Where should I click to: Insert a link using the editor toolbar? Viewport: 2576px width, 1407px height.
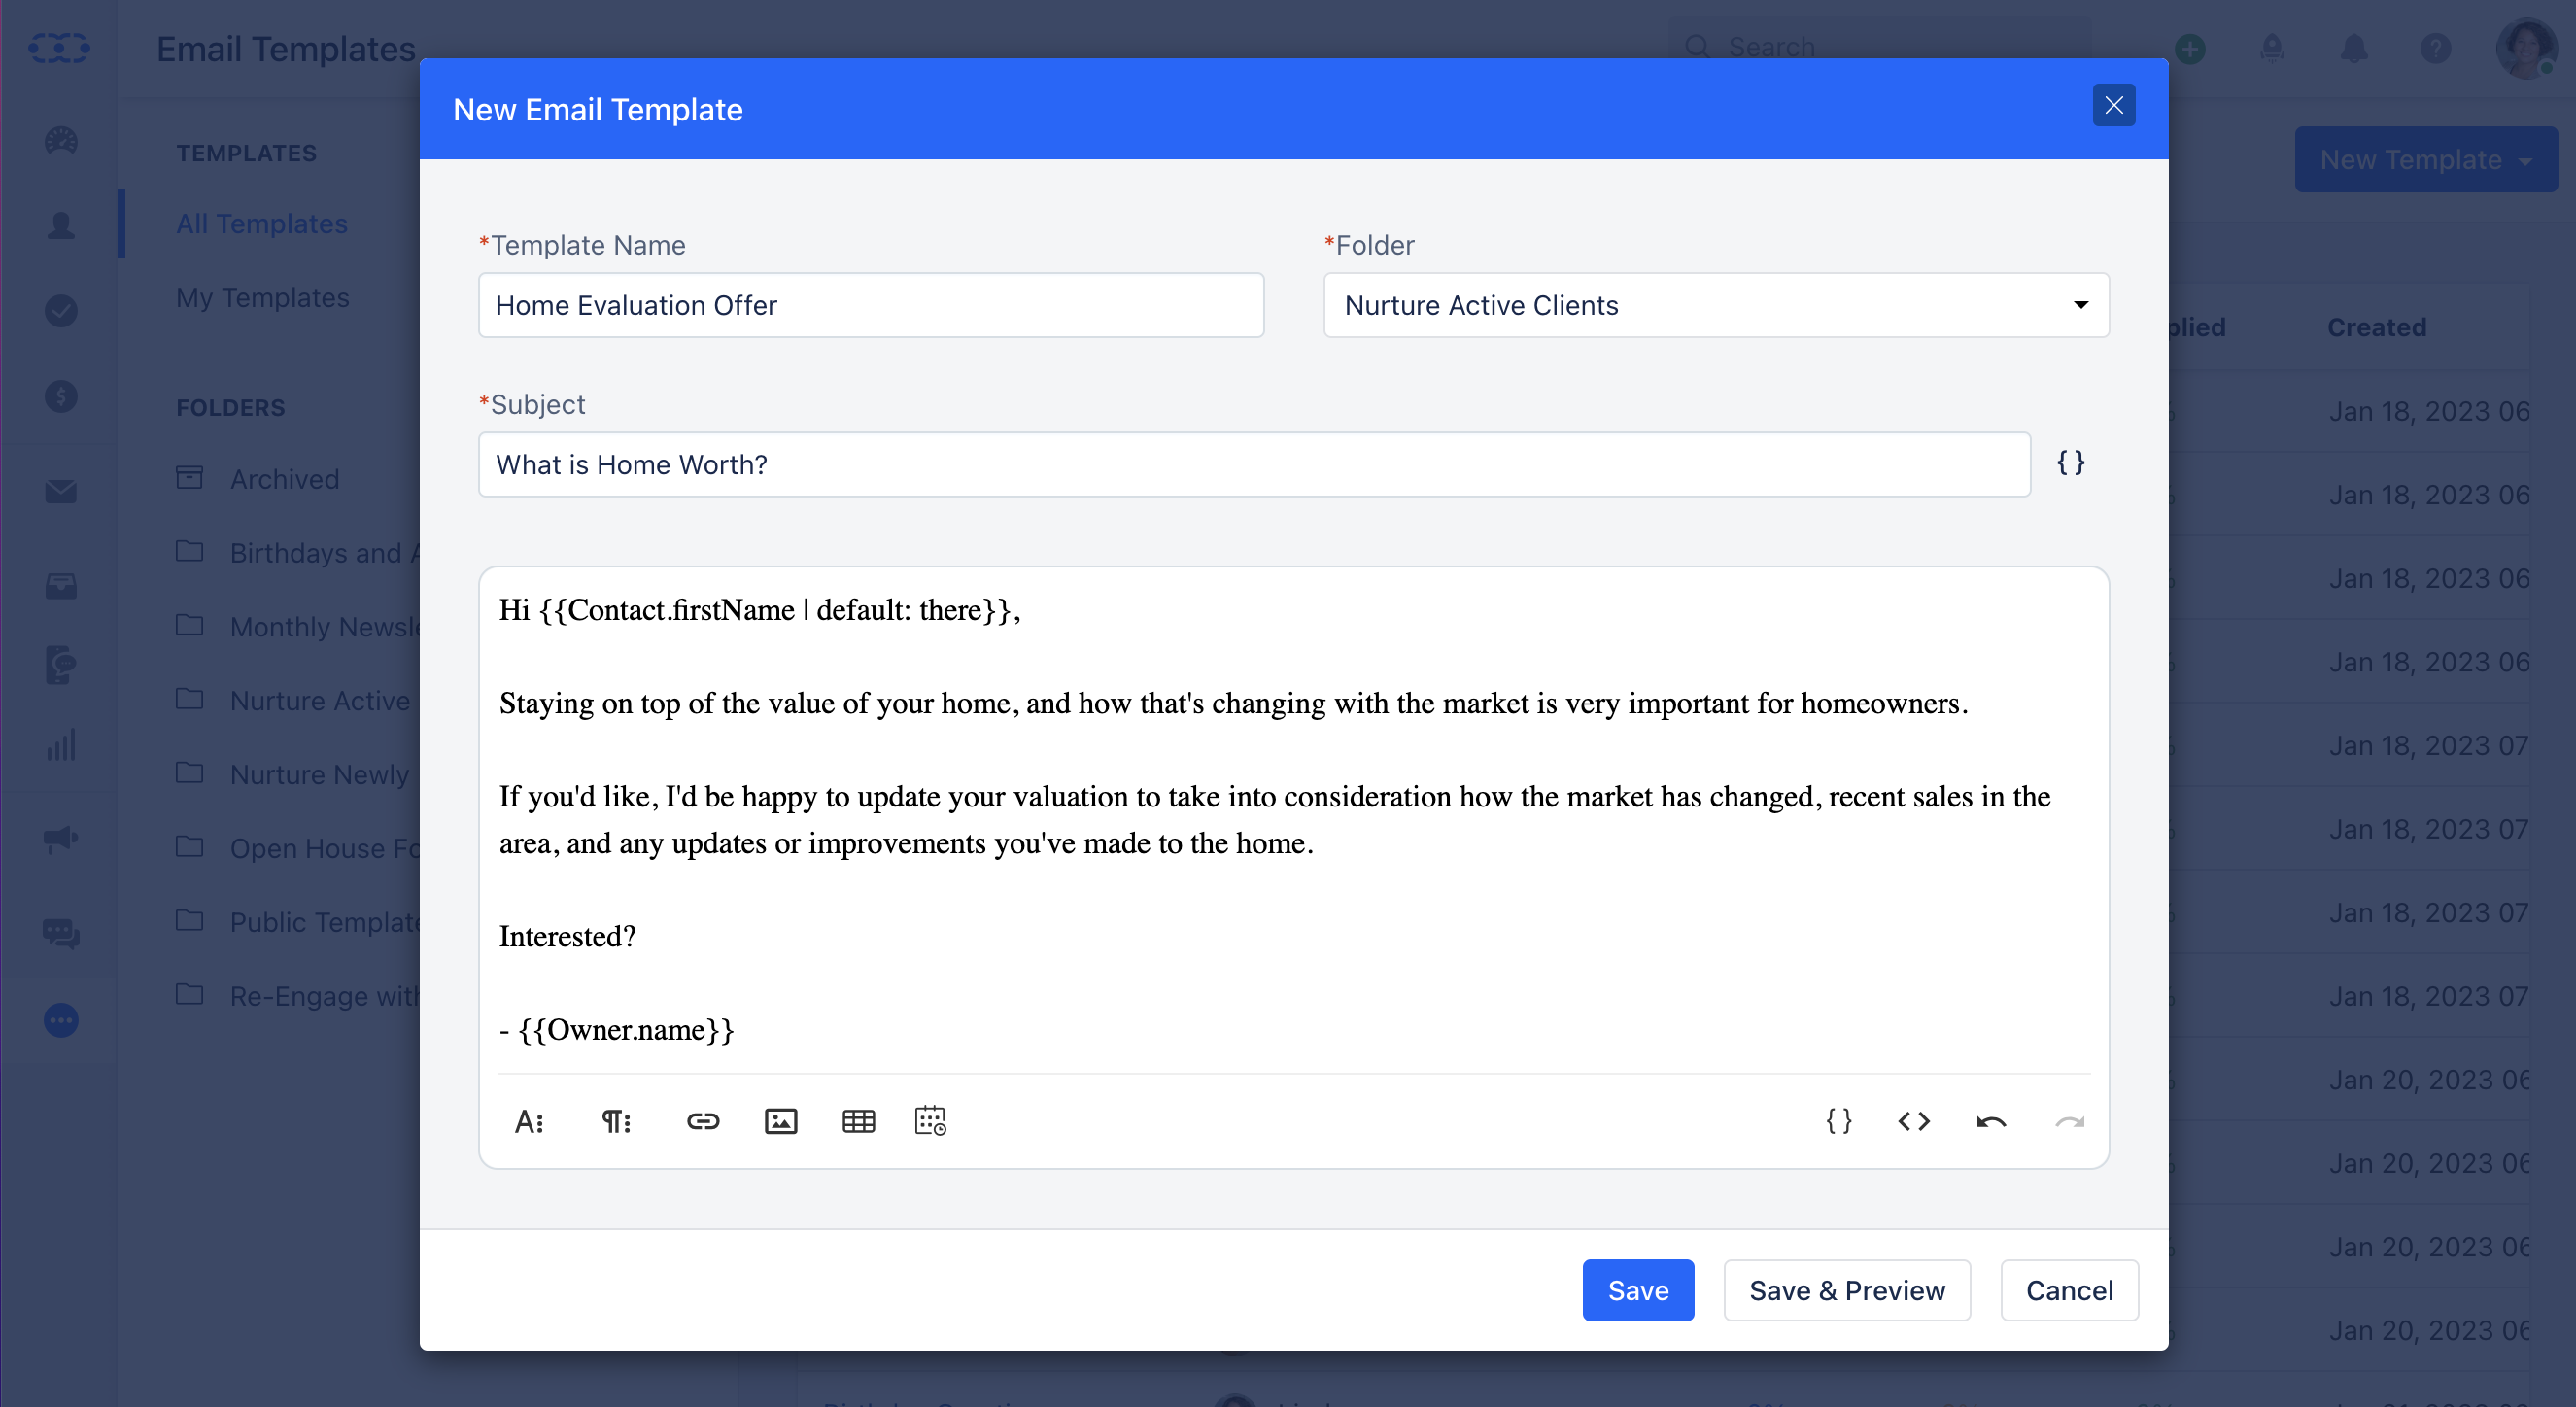point(703,1122)
